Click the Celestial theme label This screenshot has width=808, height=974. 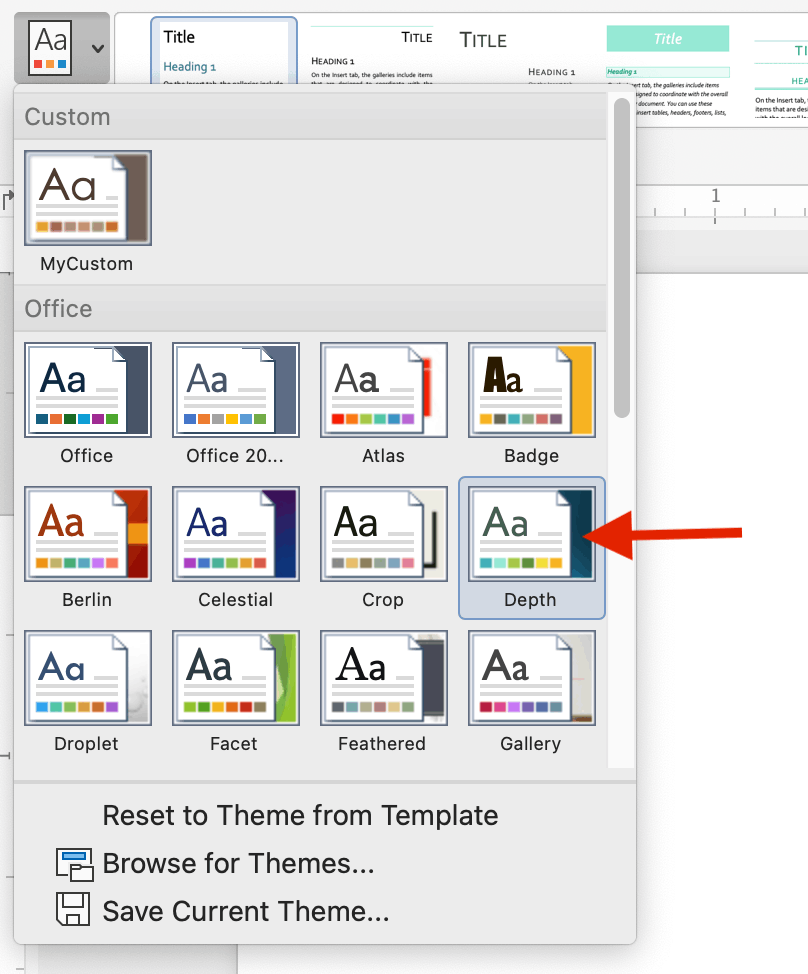235,600
